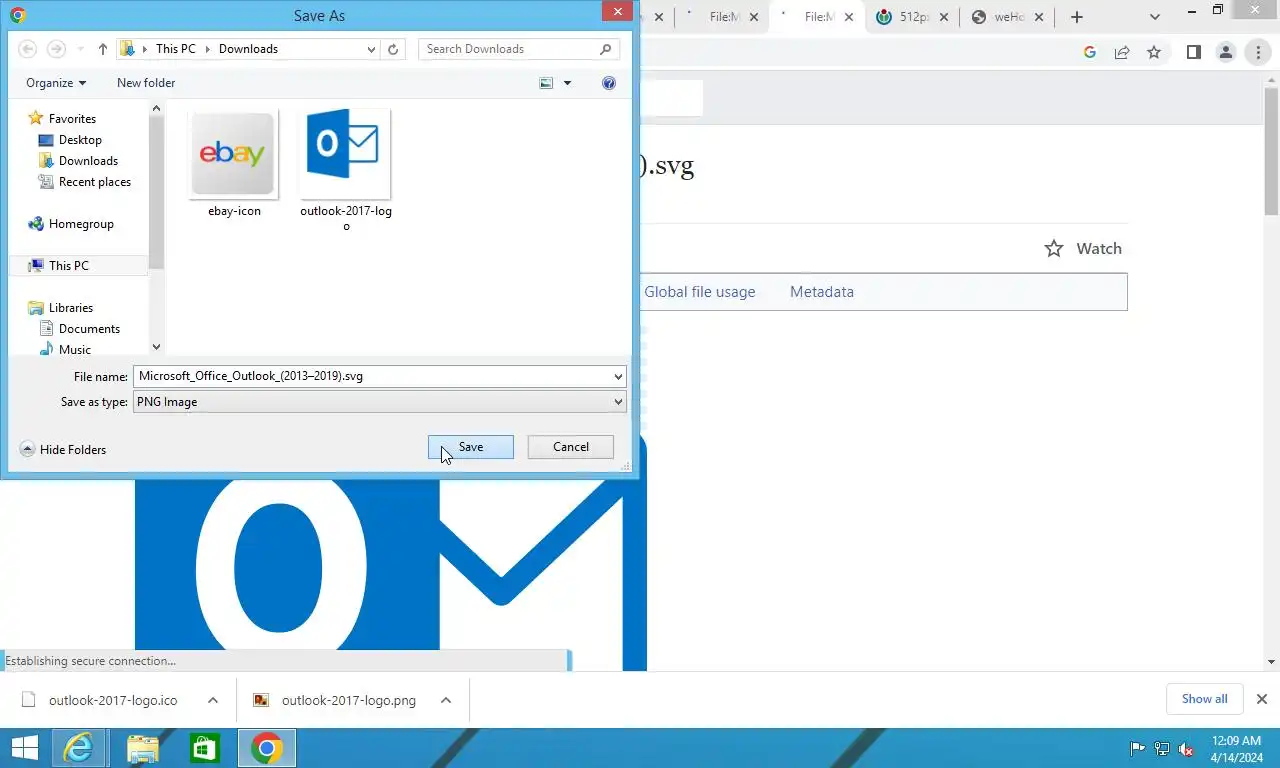Bookmark this page with star icon
Viewport: 1280px width, 768px height.
coord(1154,52)
